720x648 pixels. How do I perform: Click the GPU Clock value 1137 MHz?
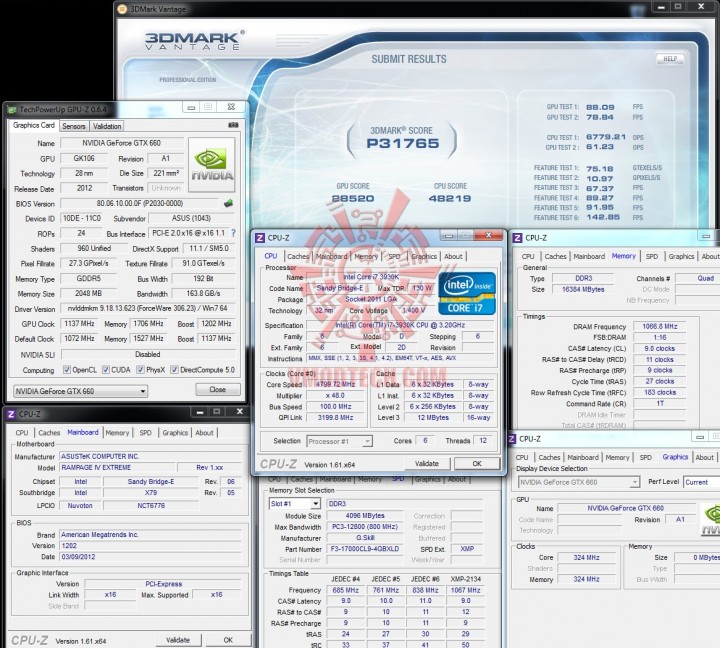coord(79,323)
